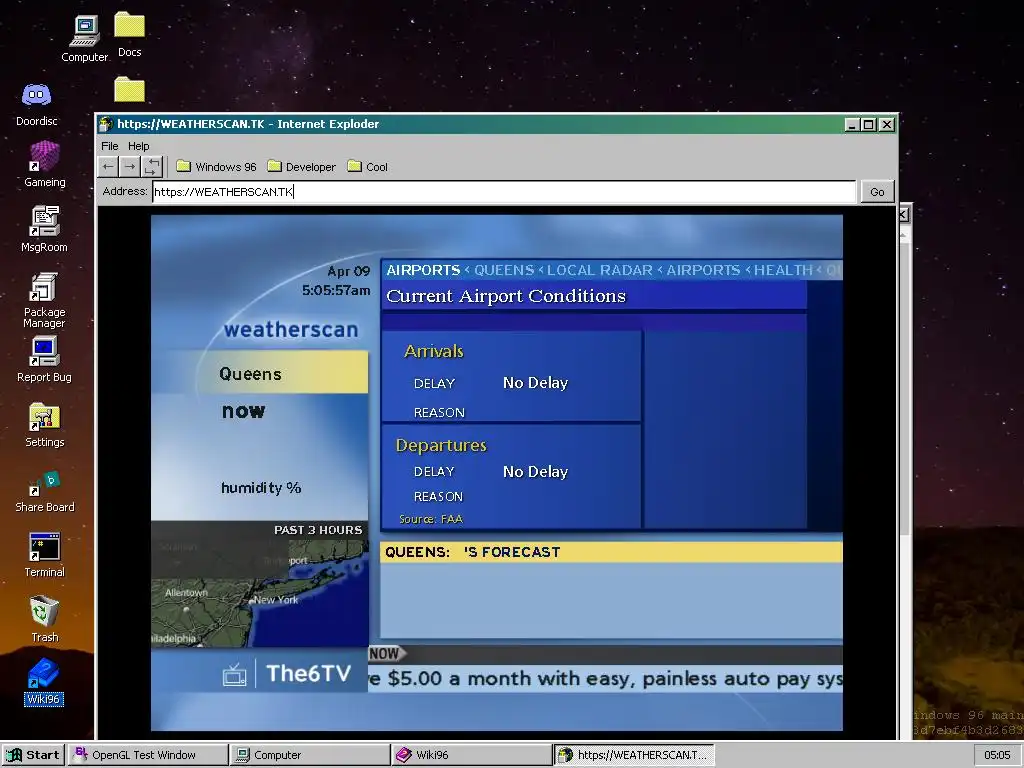This screenshot has width=1024, height=768.
Task: Select the Wiki96 desktop icon
Action: 44,682
